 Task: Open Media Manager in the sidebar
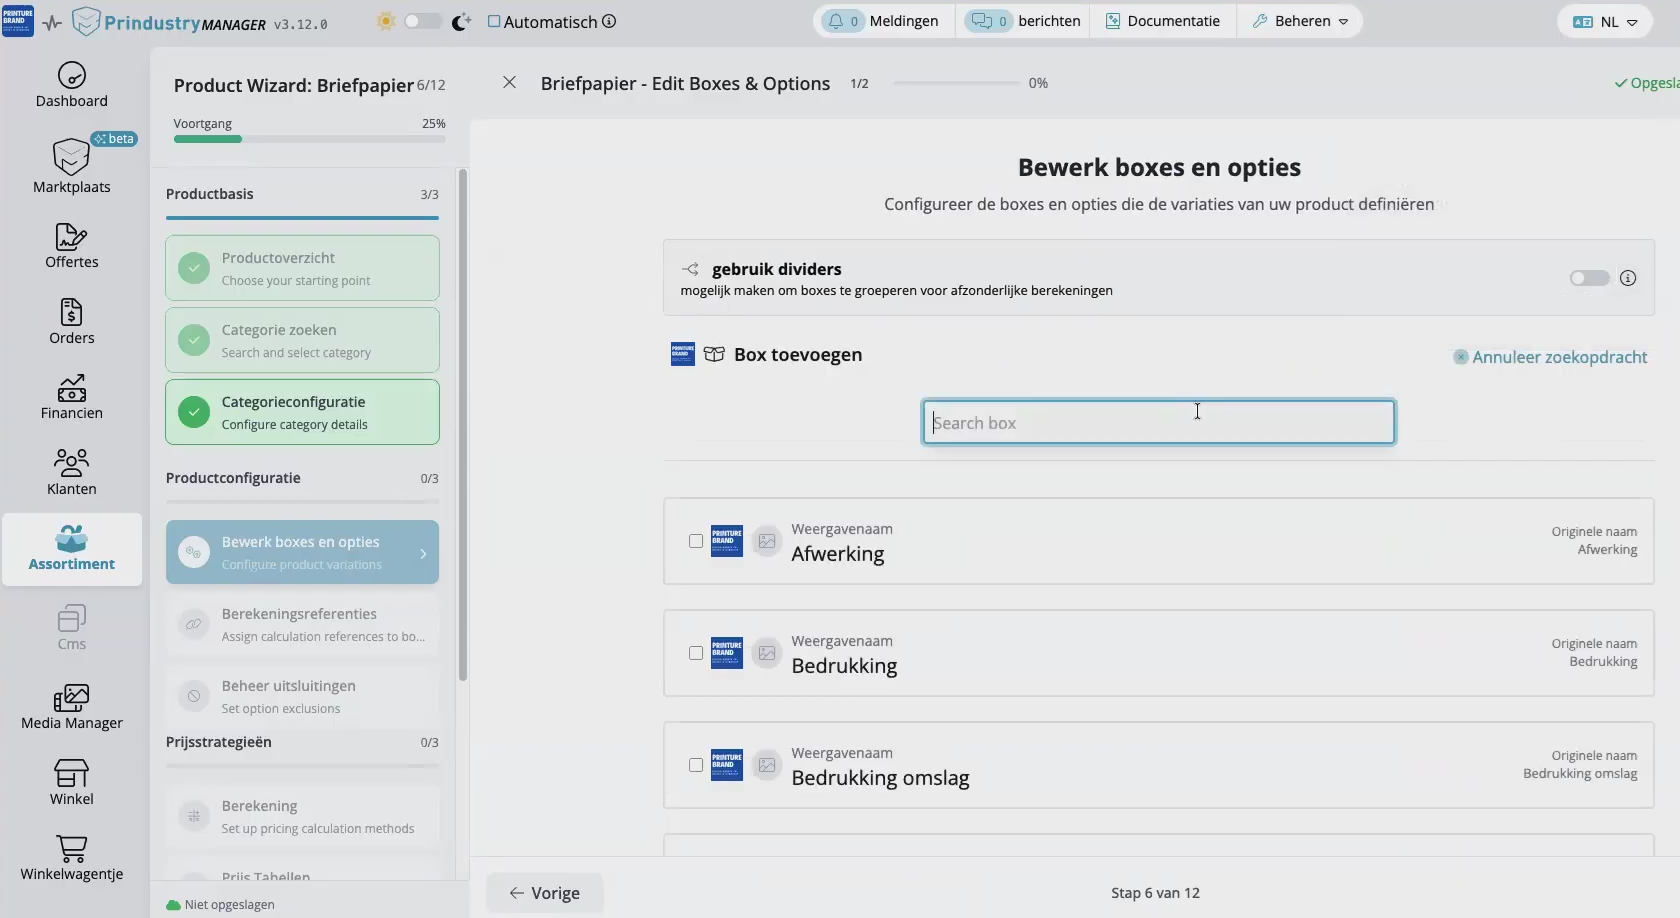[71, 707]
